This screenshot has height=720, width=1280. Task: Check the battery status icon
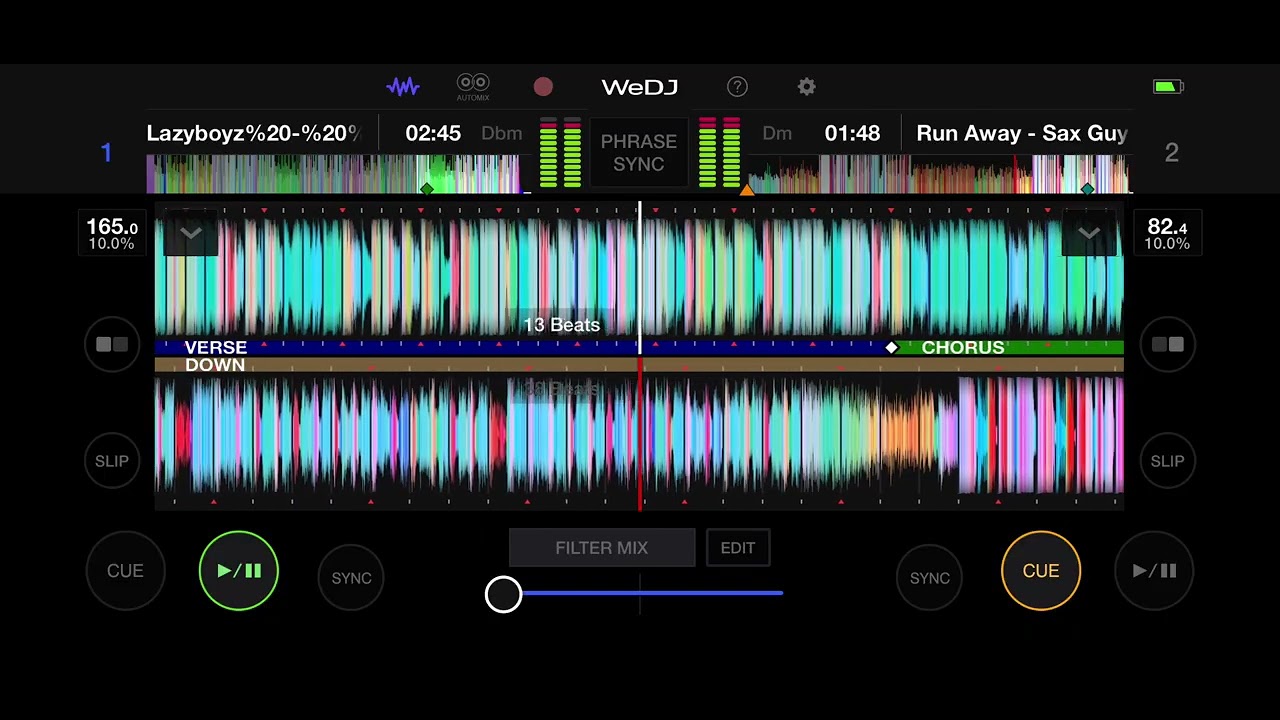(x=1168, y=87)
